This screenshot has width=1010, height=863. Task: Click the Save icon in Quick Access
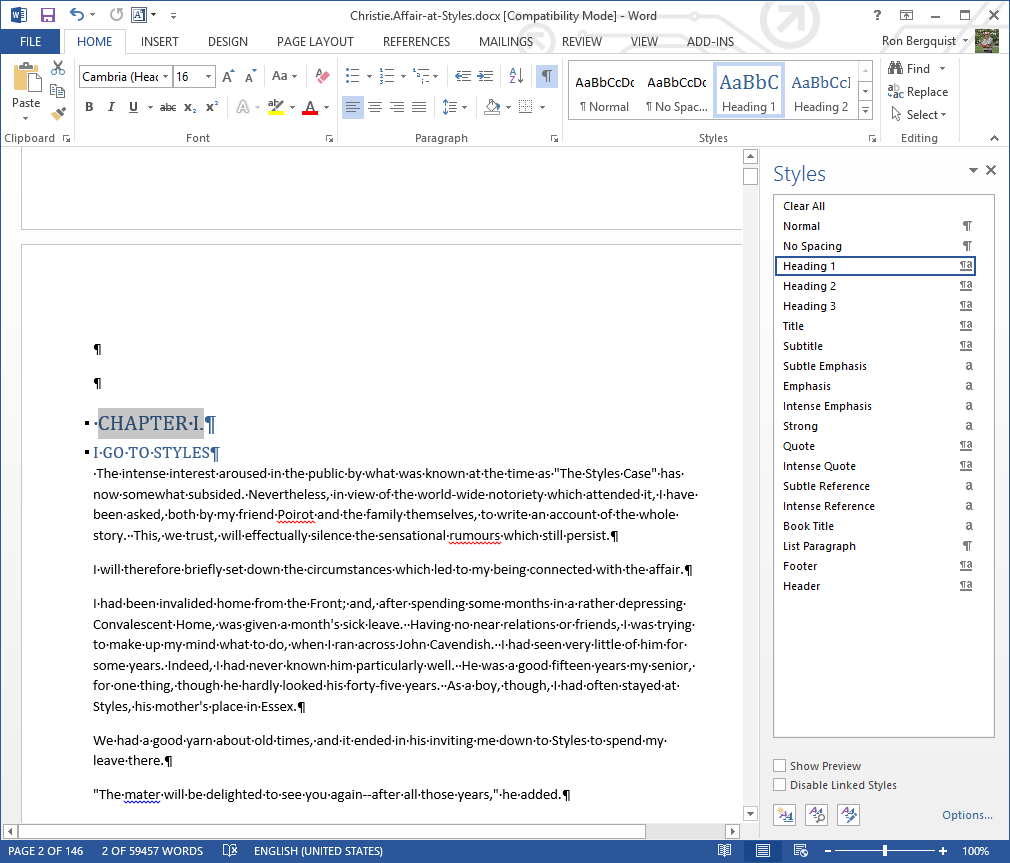point(47,15)
